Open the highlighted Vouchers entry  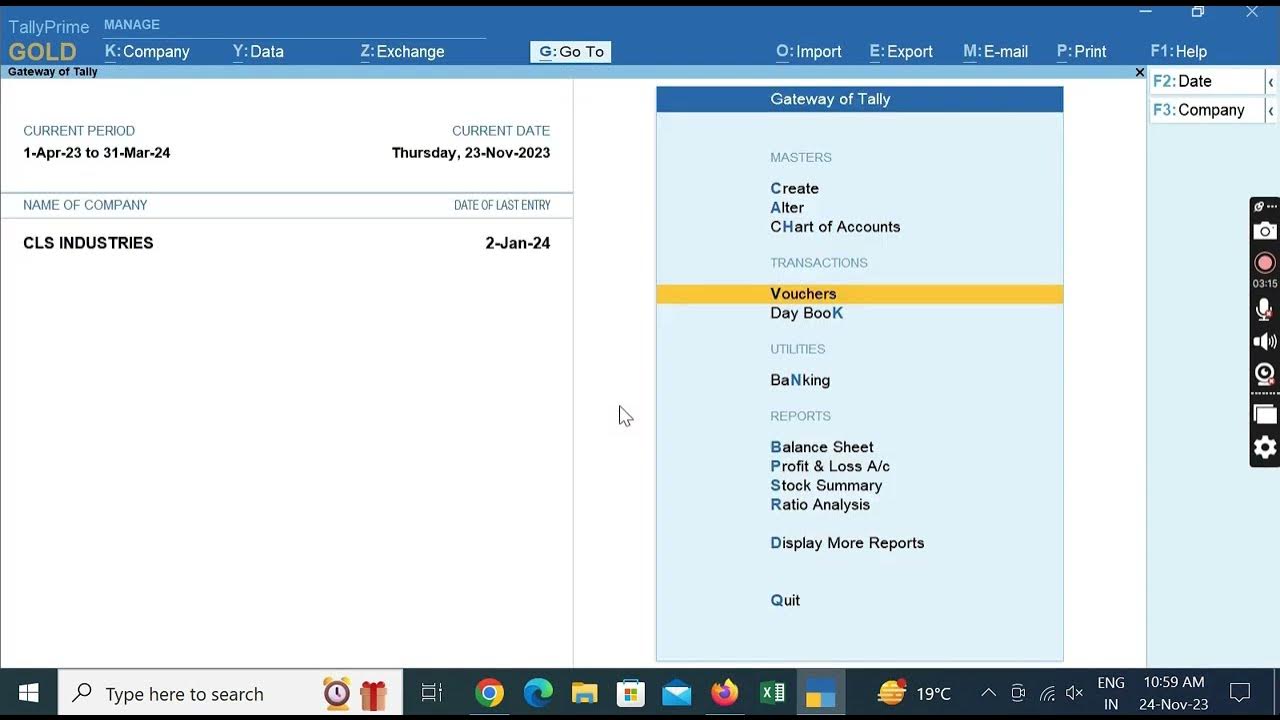(x=859, y=294)
